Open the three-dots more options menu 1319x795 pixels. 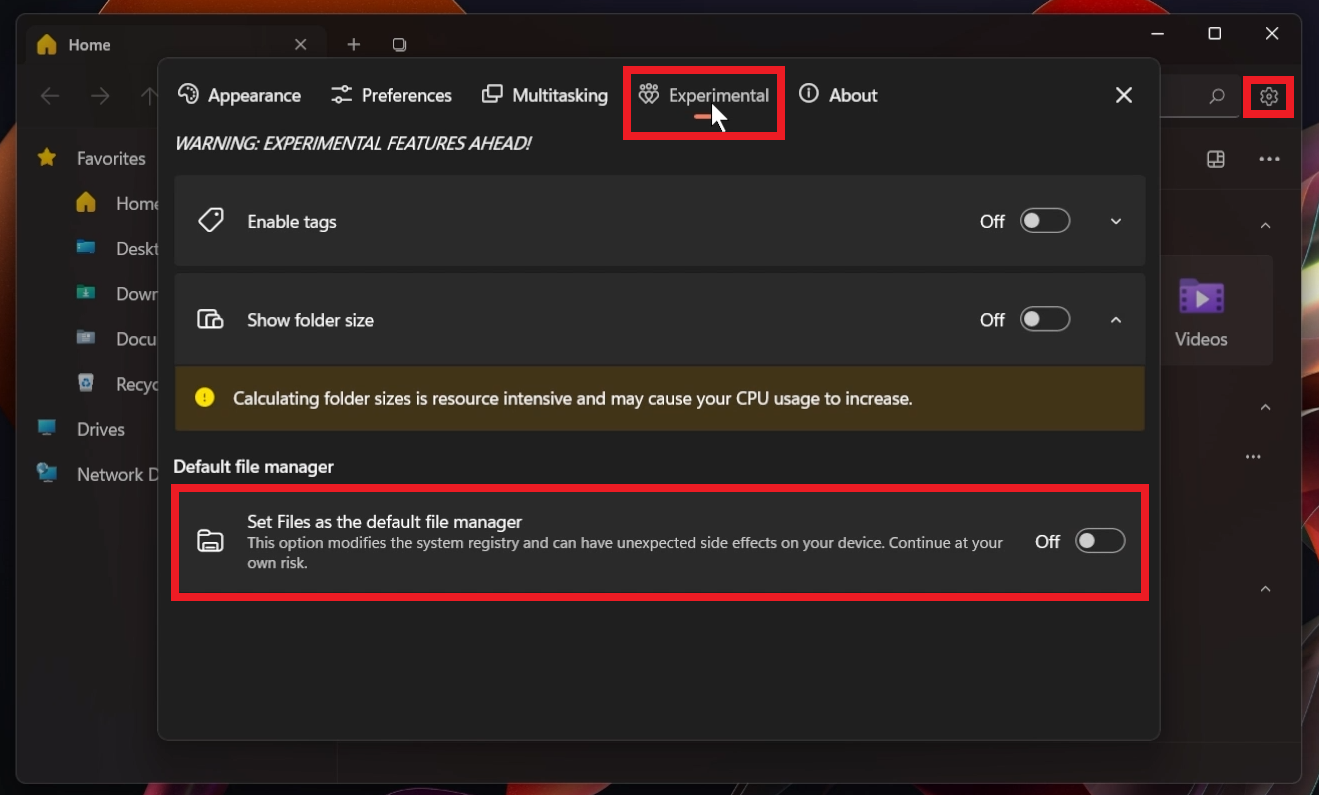click(x=1269, y=159)
